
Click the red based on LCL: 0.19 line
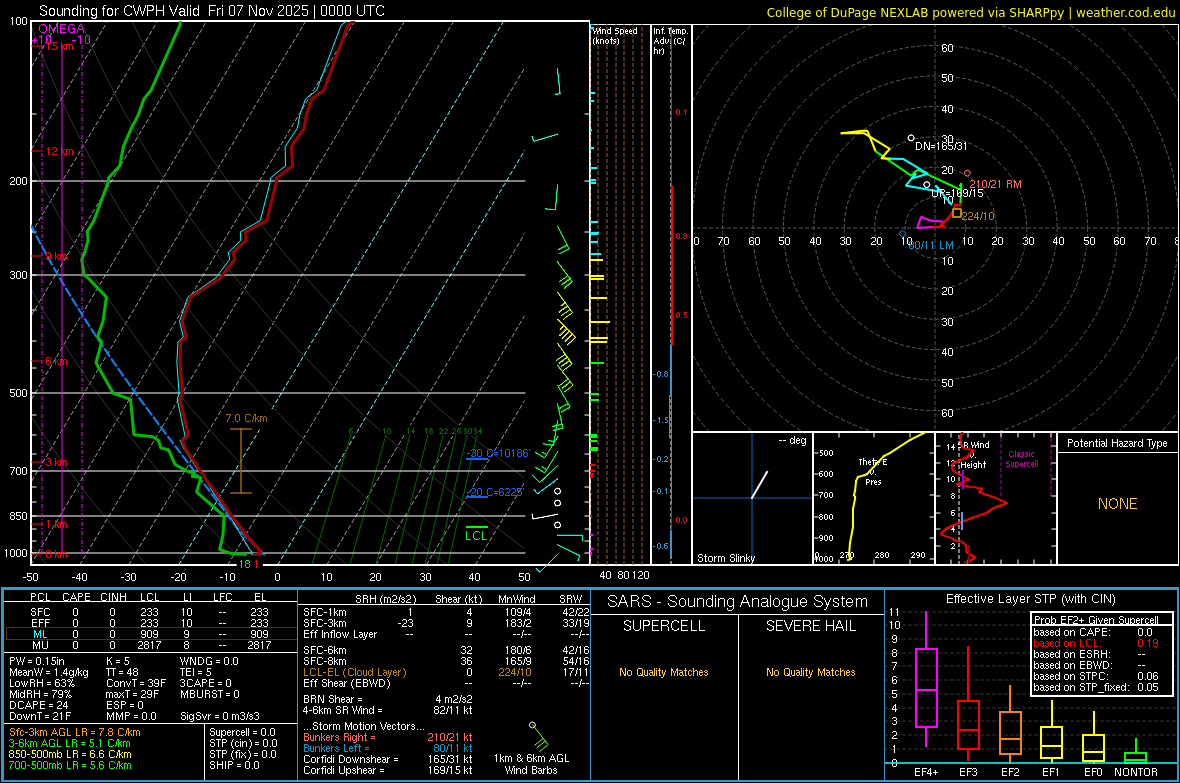pyautogui.click(x=1096, y=643)
